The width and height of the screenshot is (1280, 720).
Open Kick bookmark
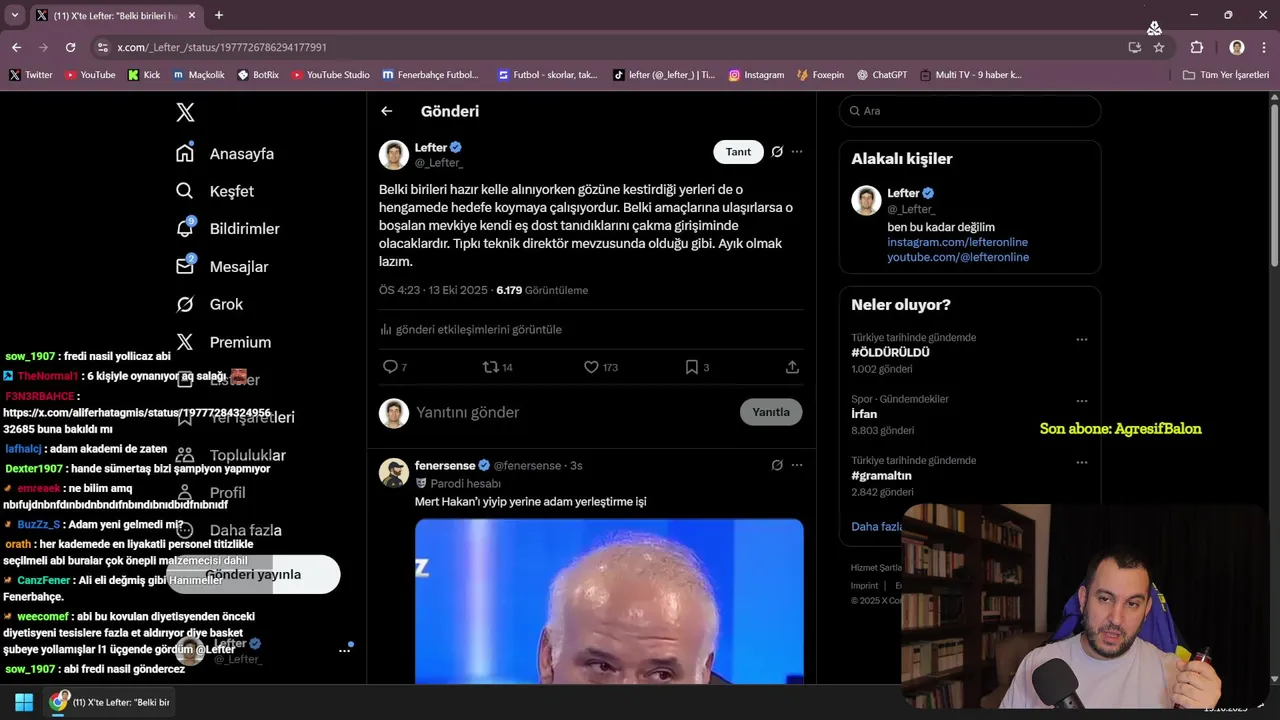[144, 75]
